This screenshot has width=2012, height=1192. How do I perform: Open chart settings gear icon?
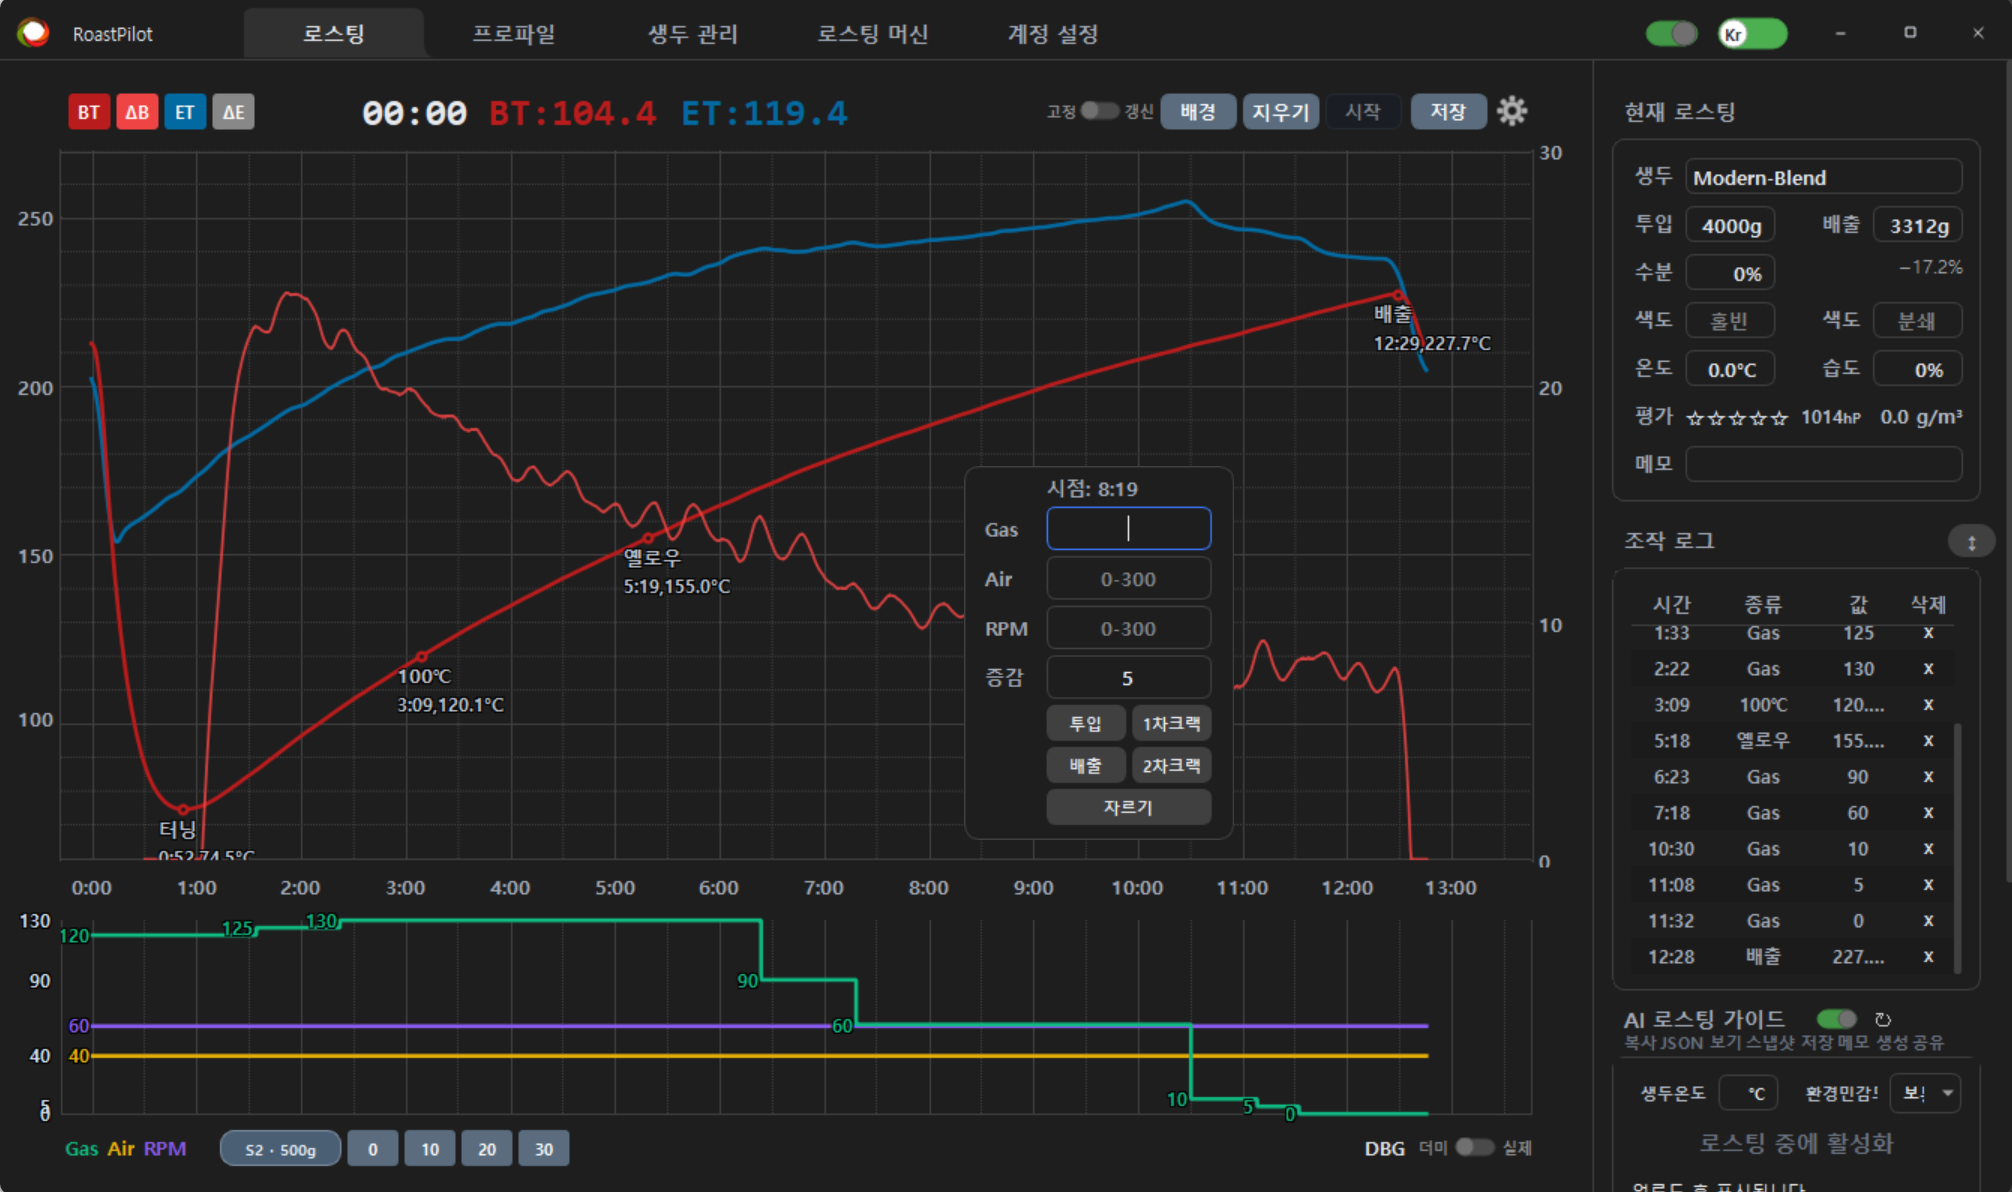pos(1511,111)
